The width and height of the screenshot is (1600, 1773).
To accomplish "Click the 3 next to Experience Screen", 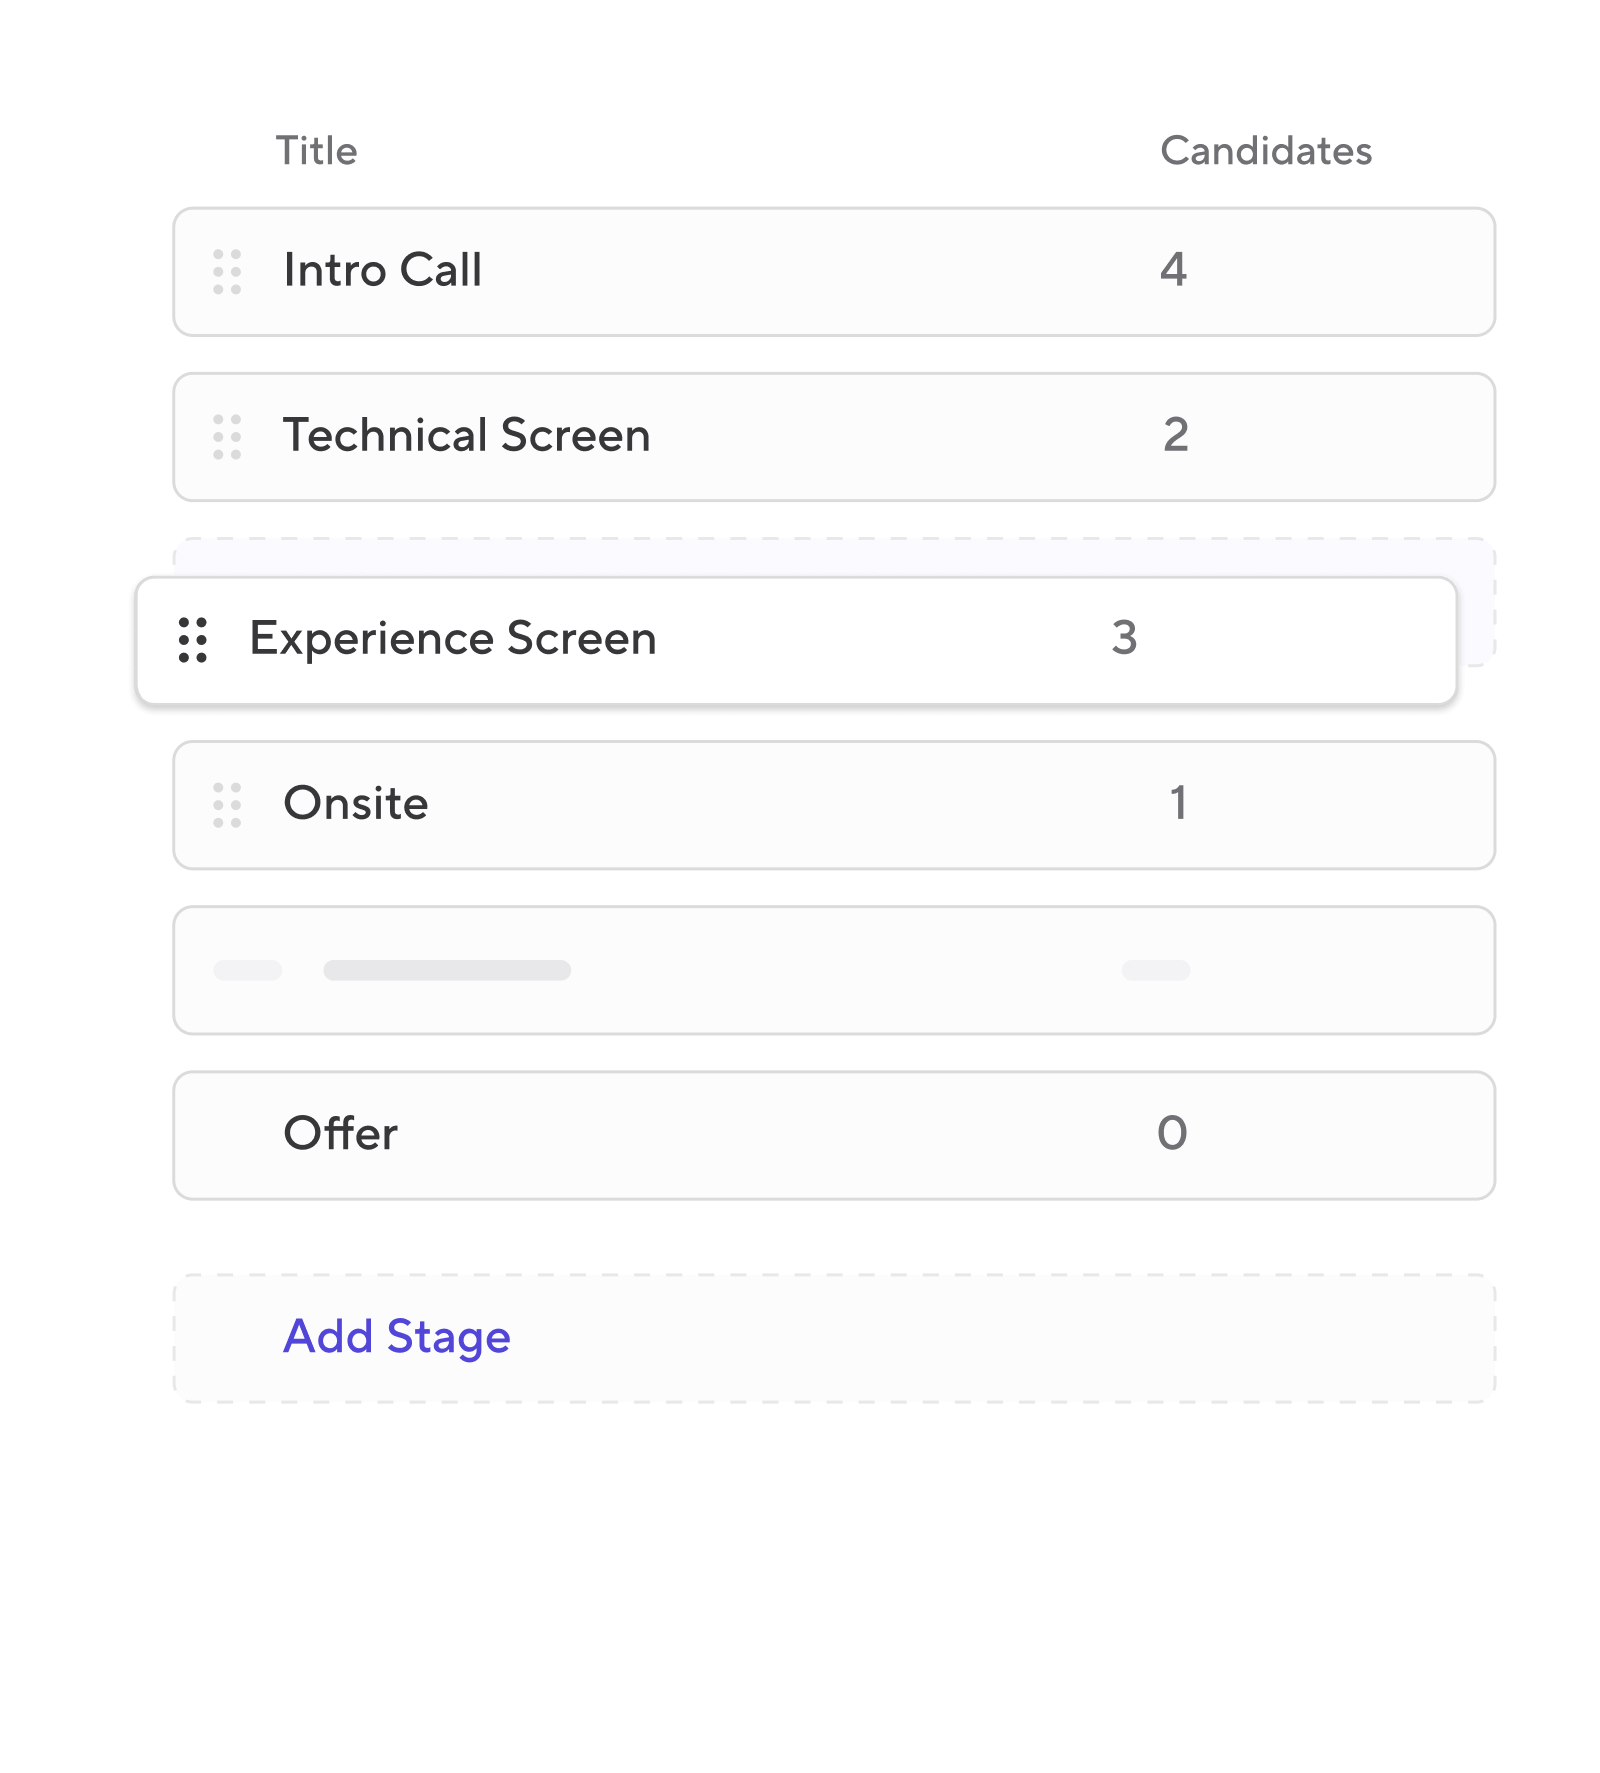I will click(1128, 638).
